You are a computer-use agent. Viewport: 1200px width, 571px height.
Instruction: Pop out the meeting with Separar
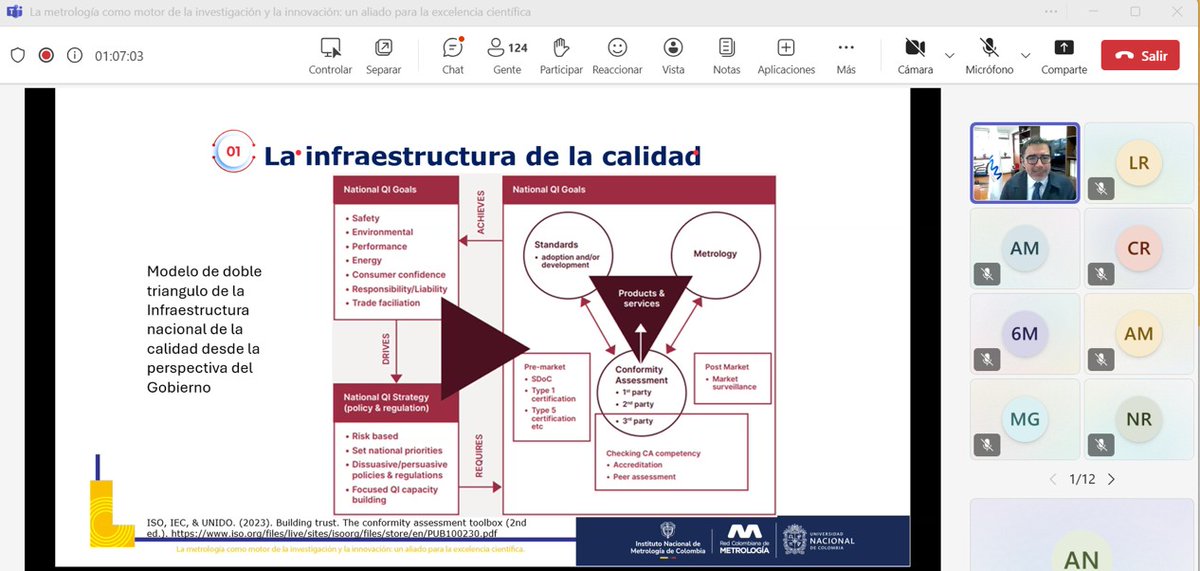[x=383, y=56]
